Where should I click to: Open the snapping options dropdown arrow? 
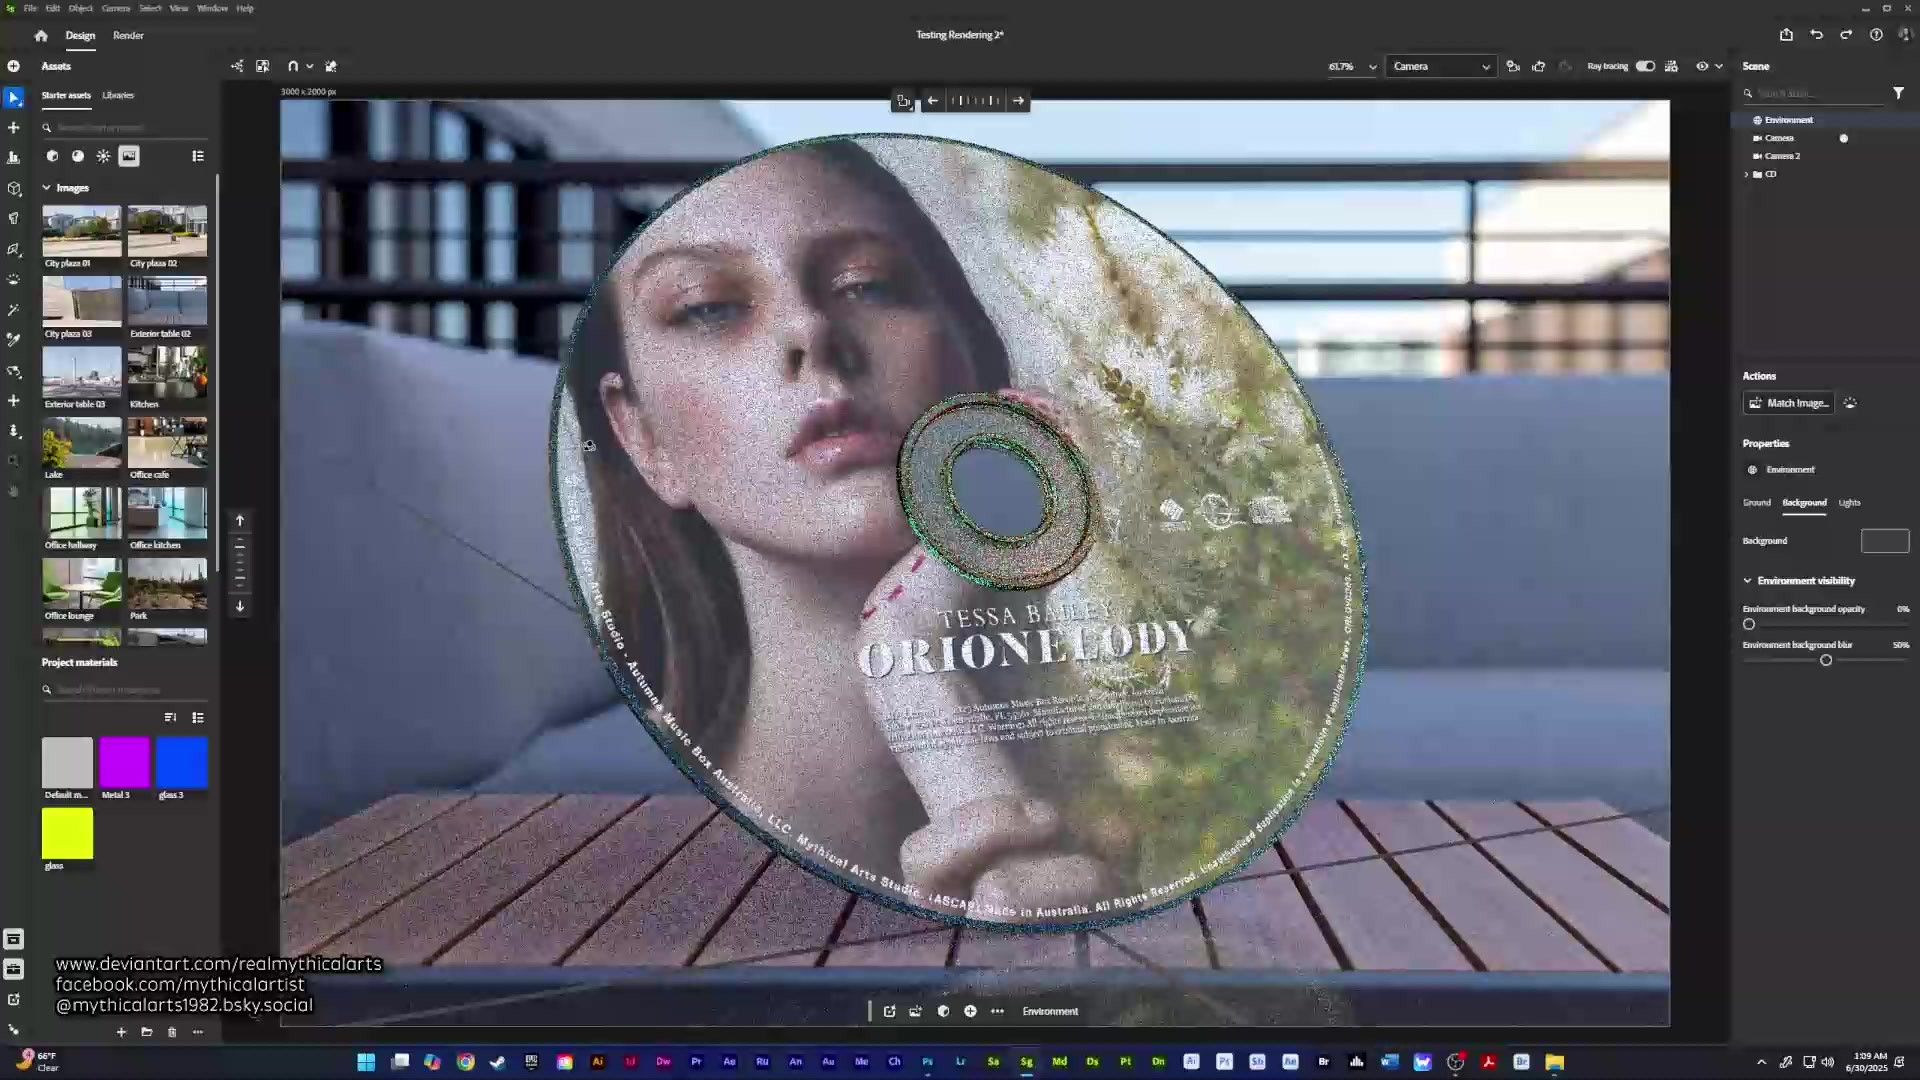point(310,66)
